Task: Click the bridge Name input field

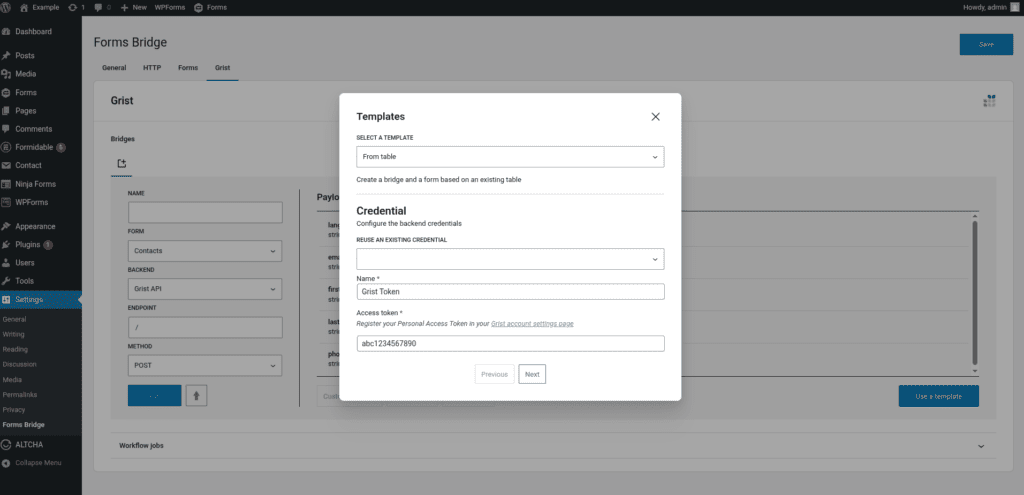Action: click(x=205, y=212)
